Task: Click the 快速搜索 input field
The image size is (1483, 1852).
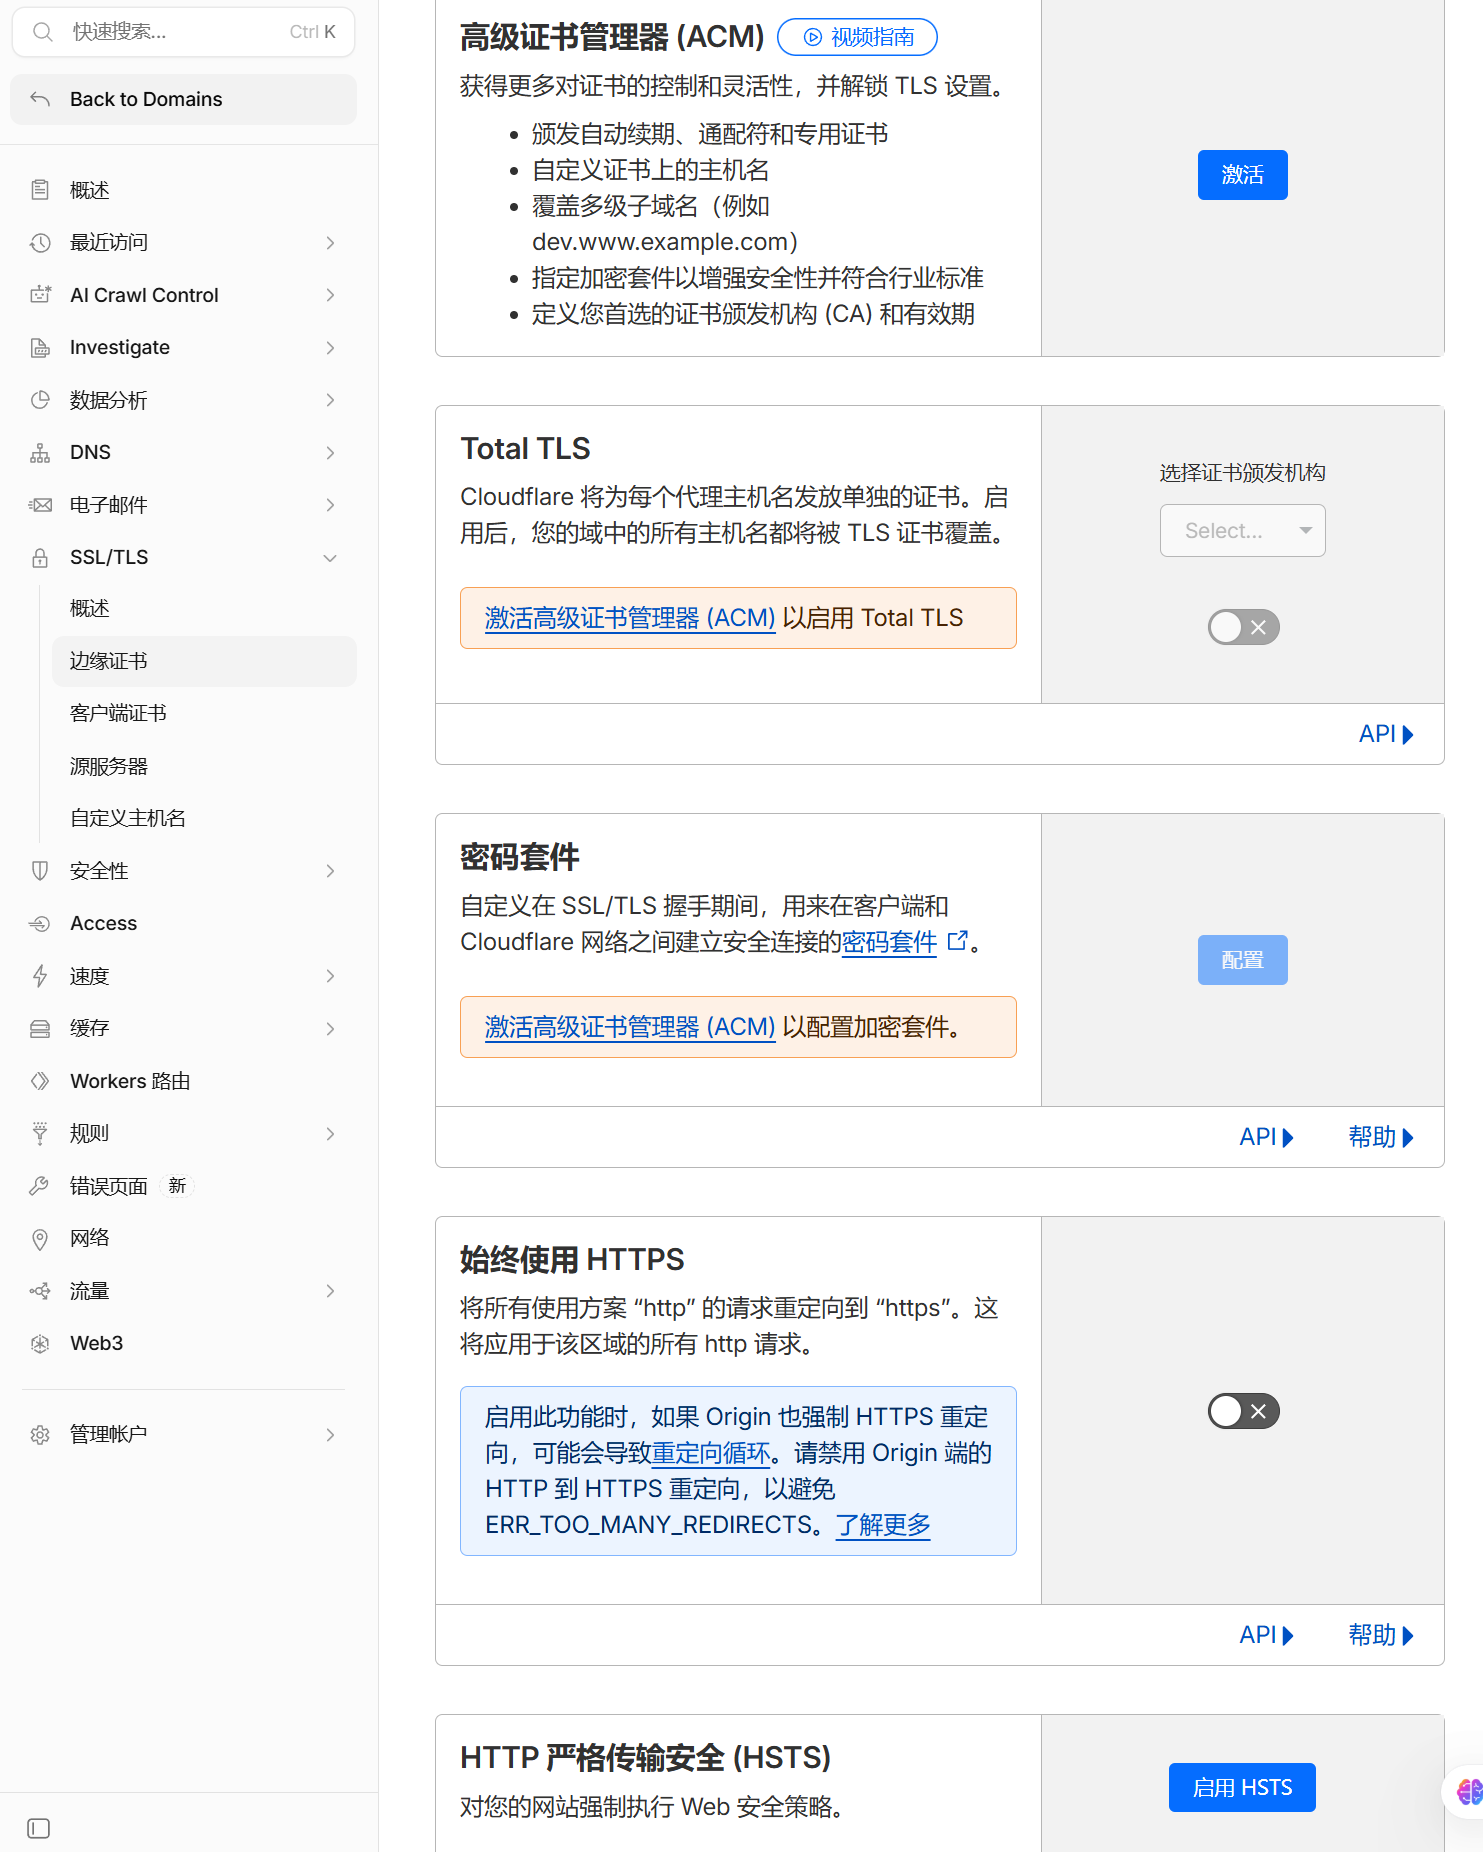Action: 183,32
